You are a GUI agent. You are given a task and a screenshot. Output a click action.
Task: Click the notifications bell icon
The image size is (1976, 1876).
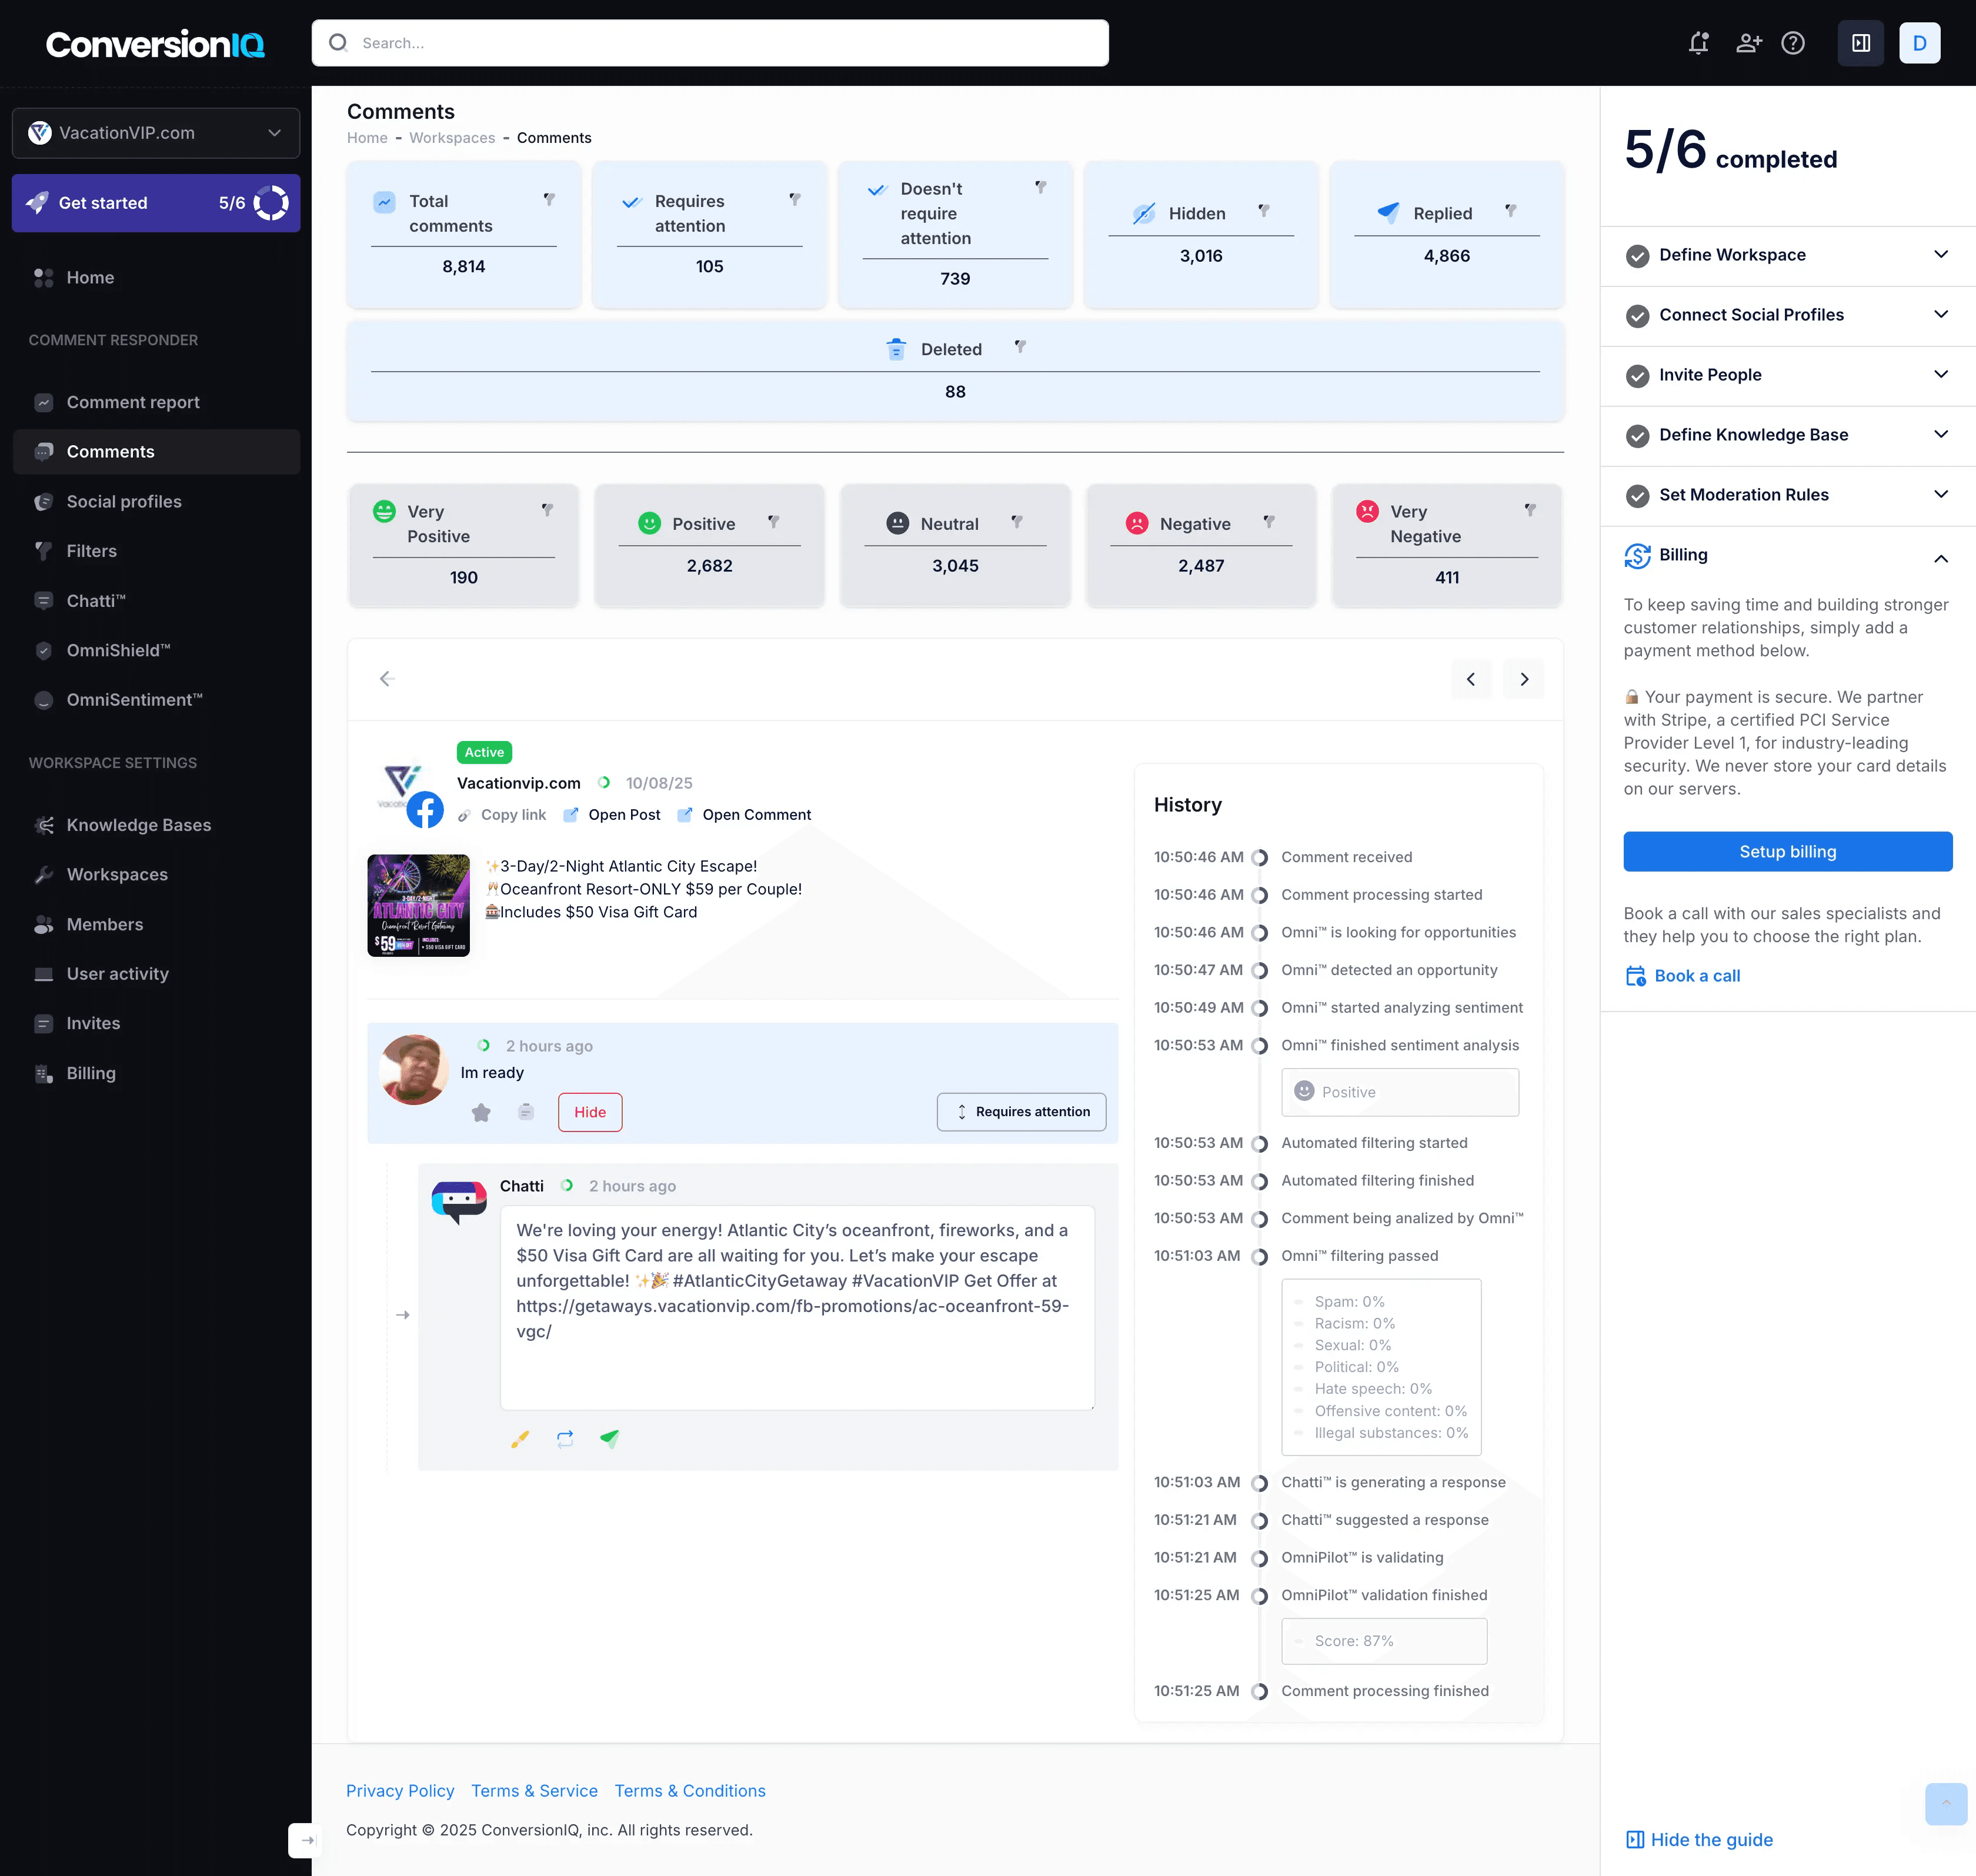pos(1698,43)
